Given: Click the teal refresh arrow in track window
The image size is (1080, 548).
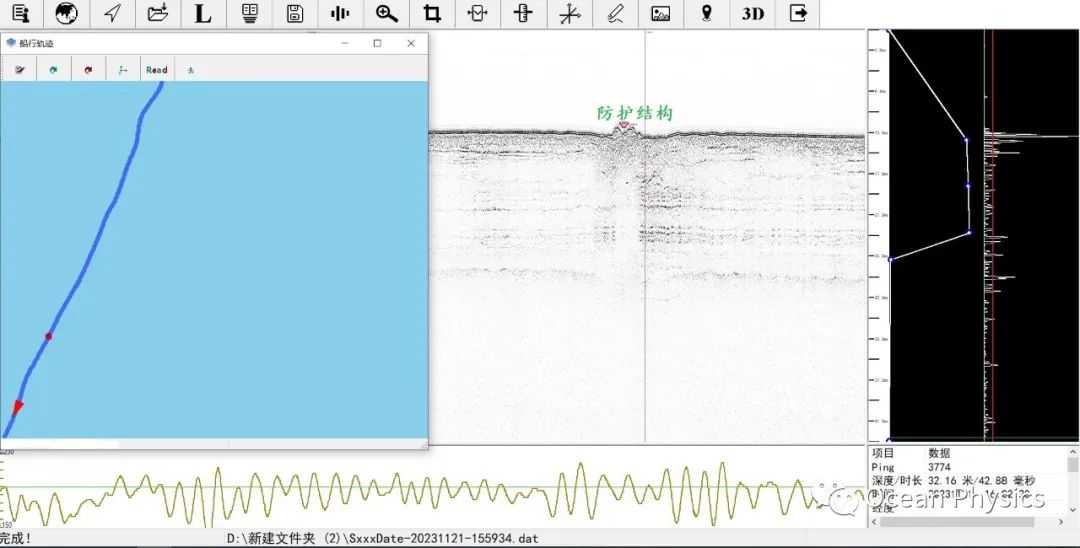Looking at the screenshot, I should click(54, 70).
